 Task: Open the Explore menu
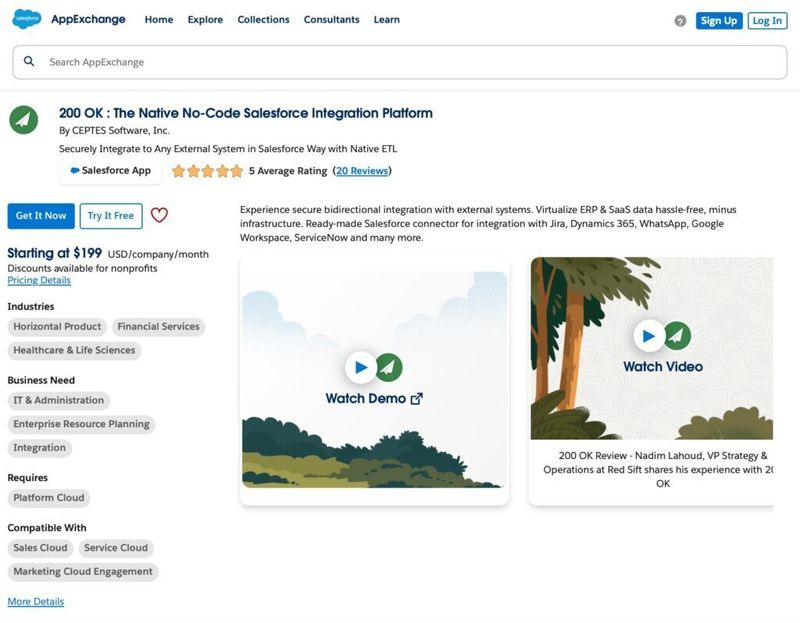(x=205, y=19)
